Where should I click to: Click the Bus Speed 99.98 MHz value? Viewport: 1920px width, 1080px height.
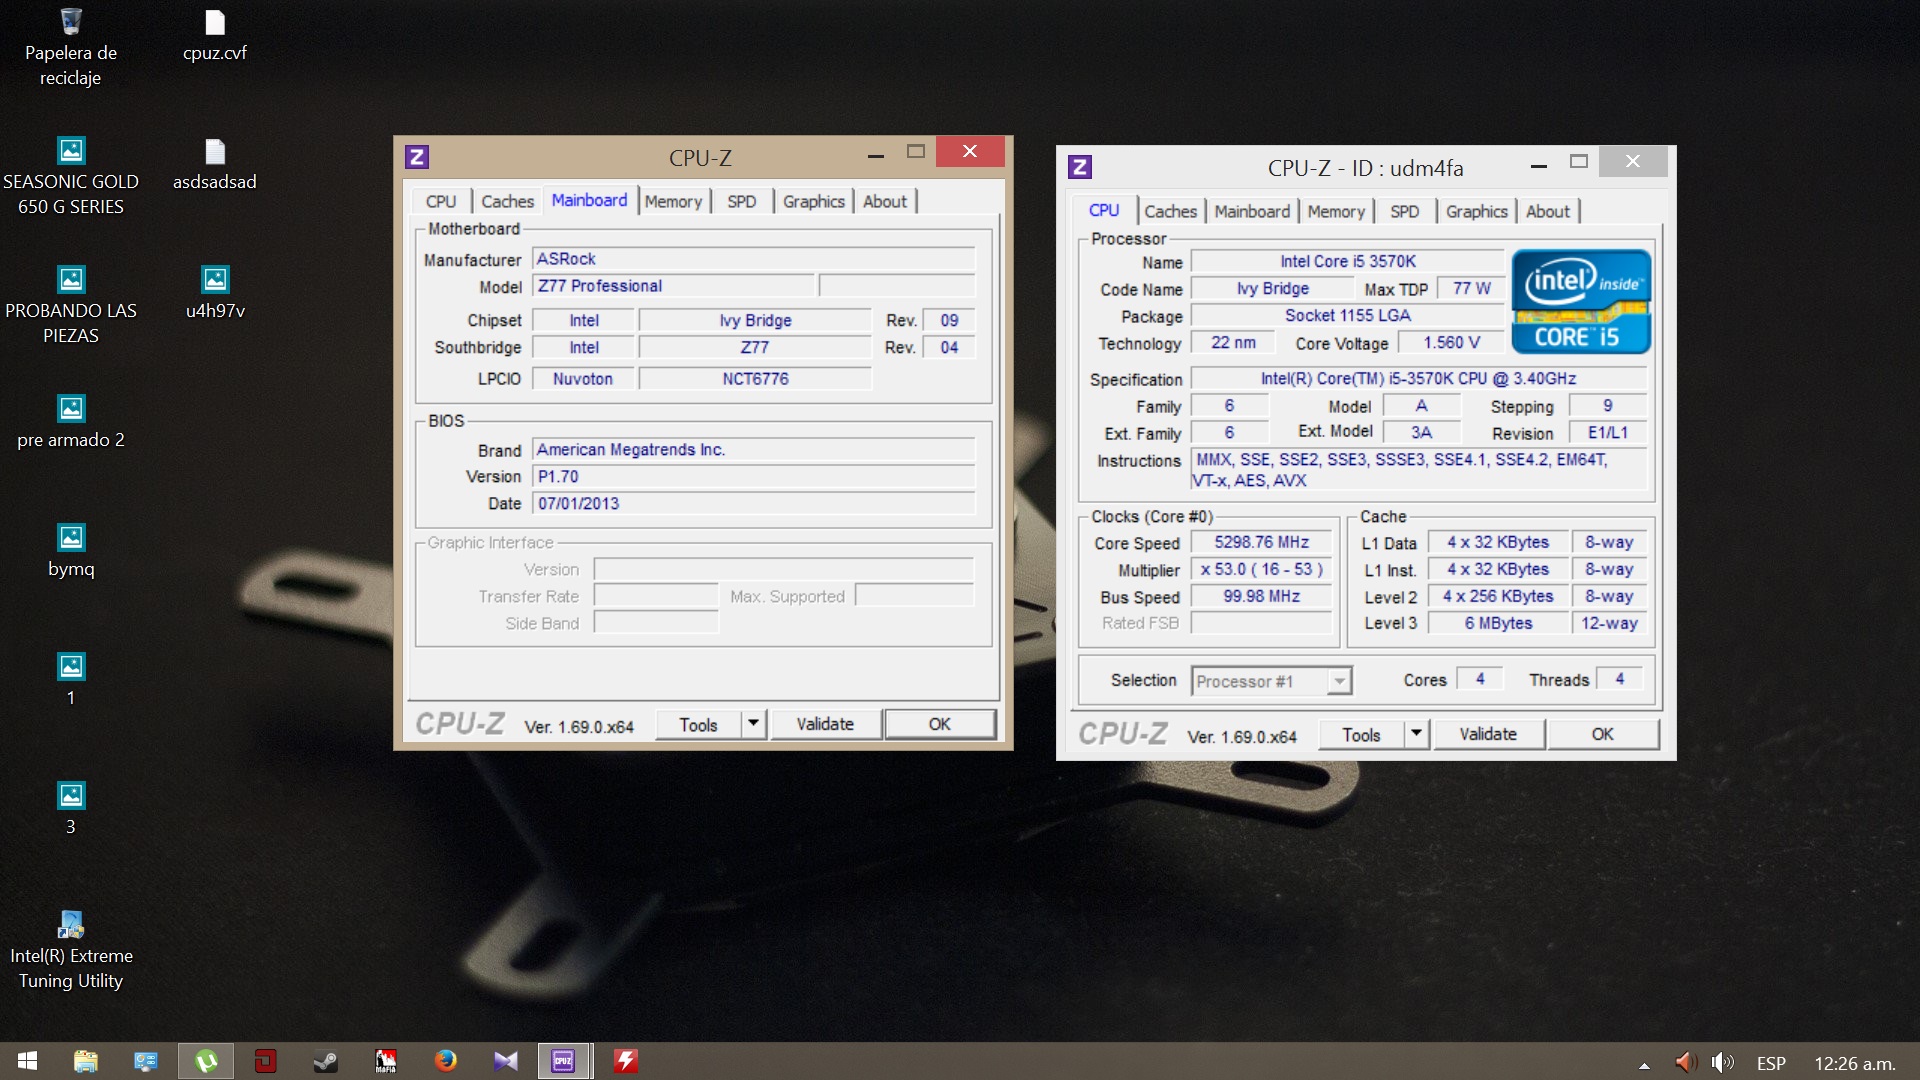click(1262, 596)
